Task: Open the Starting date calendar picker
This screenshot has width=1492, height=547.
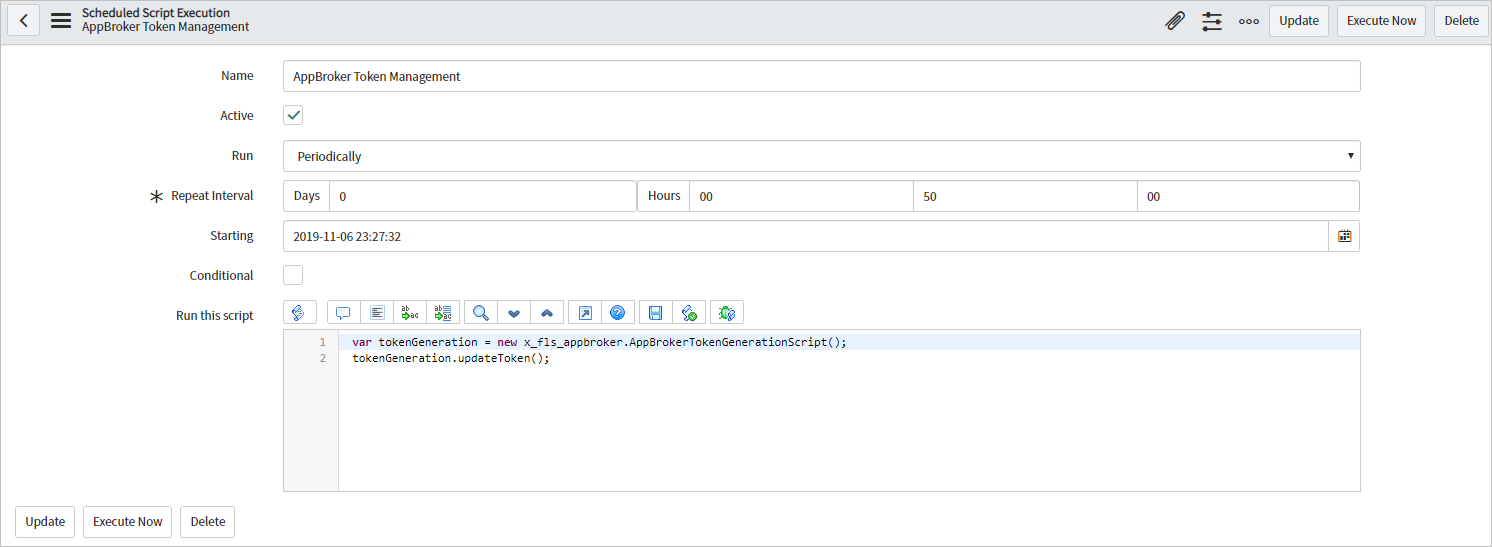Action: pyautogui.click(x=1344, y=236)
